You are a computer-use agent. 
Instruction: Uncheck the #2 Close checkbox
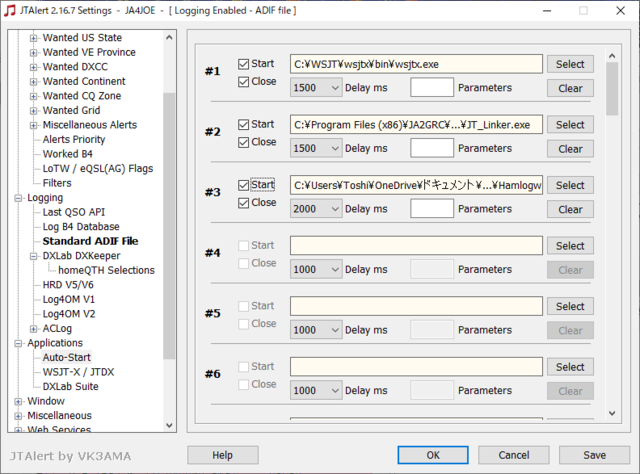[x=243, y=142]
